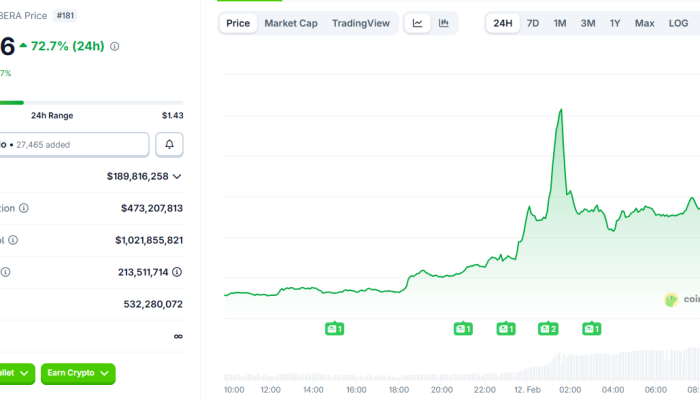Select the 1Y time range
700x400 pixels.
tap(615, 23)
